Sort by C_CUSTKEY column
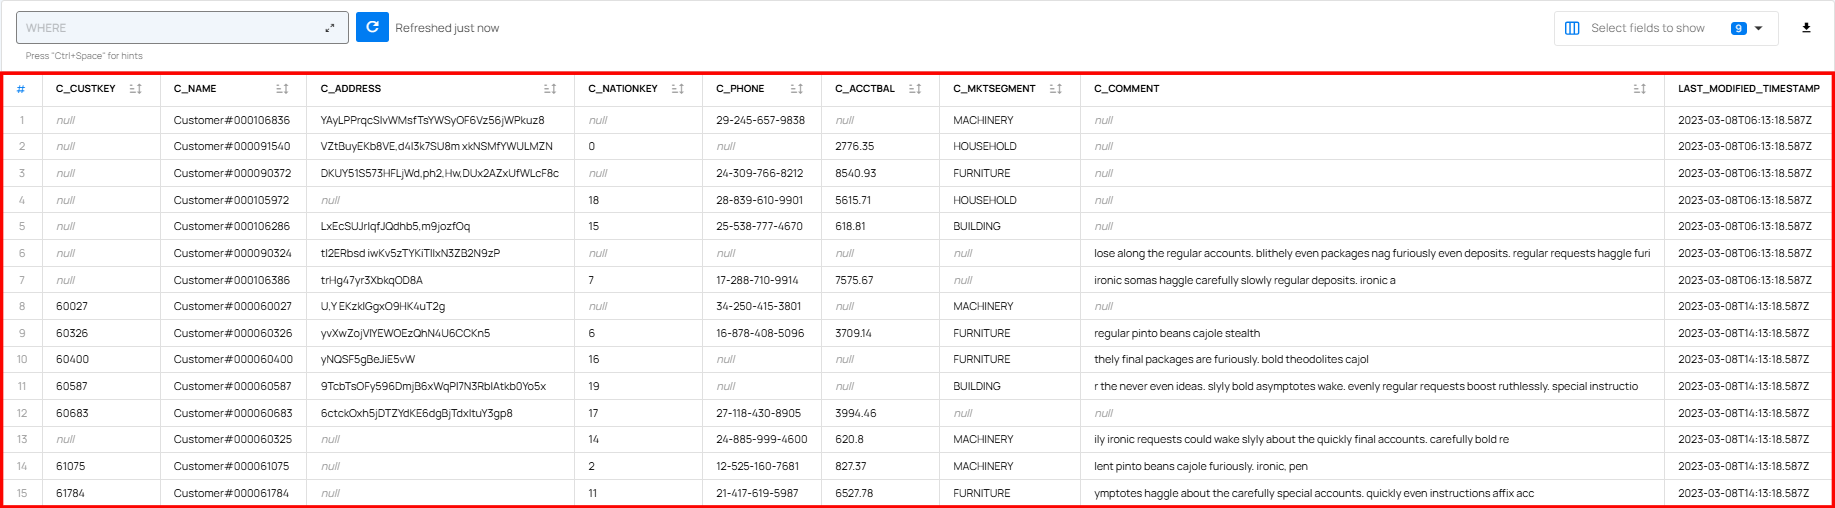 pos(136,89)
